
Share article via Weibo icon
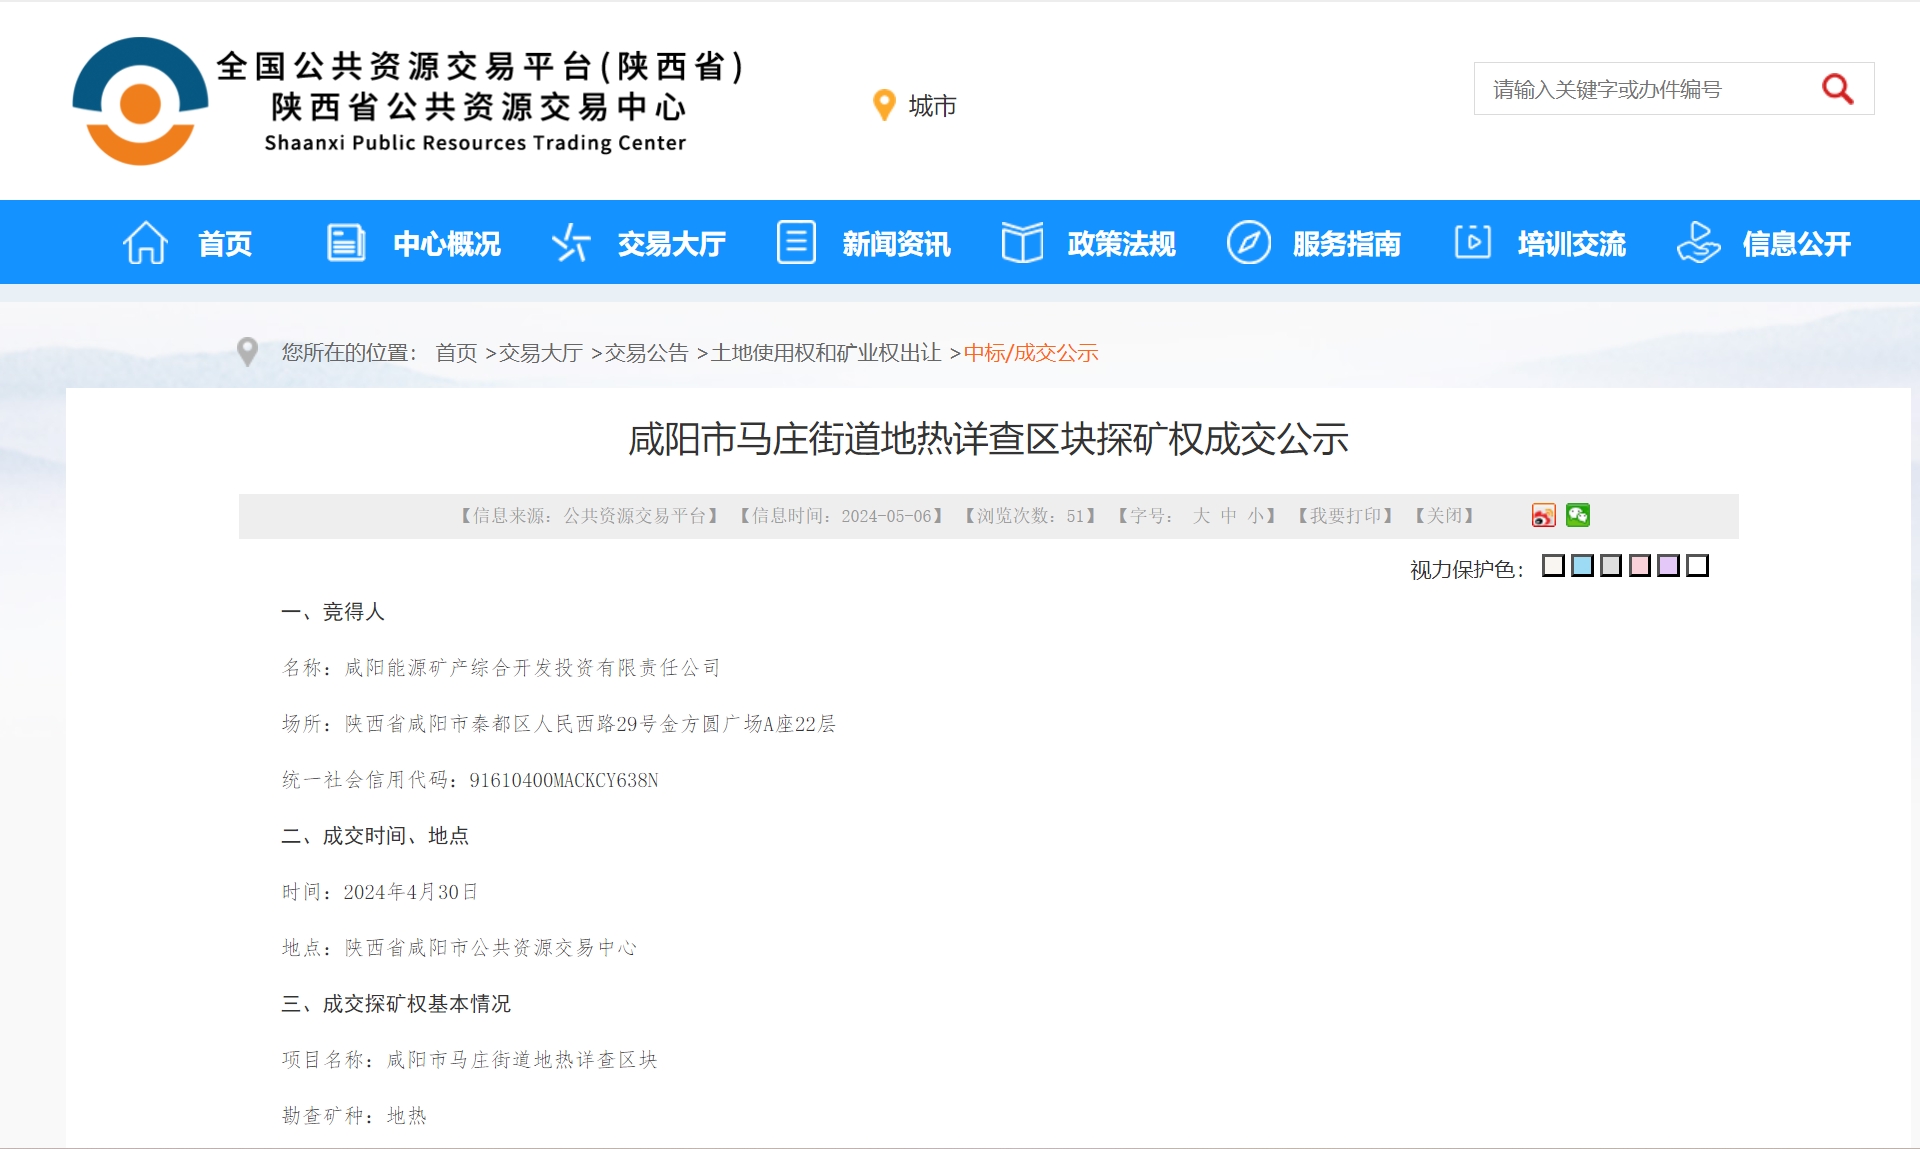pyautogui.click(x=1543, y=515)
